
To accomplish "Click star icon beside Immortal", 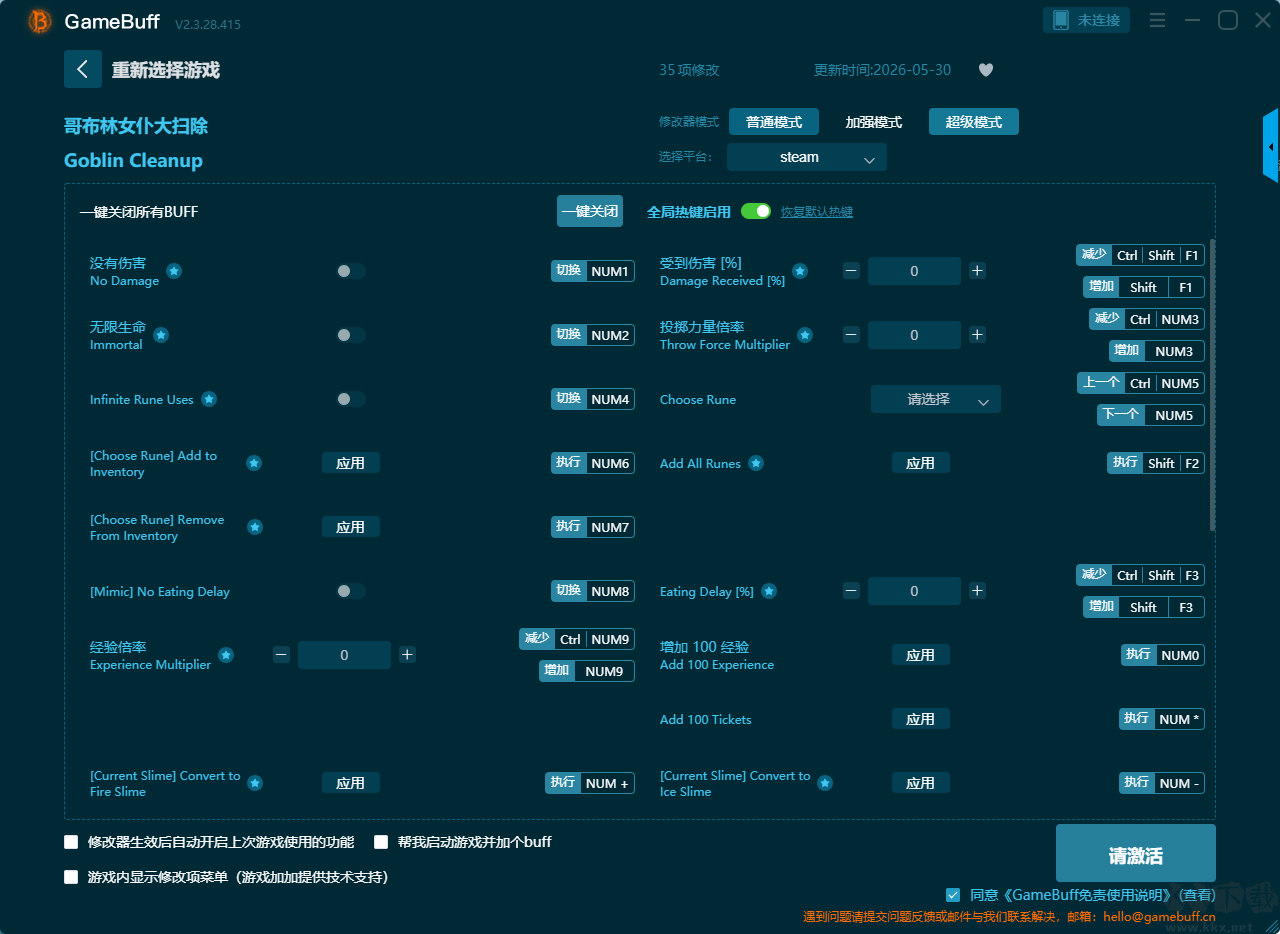I will [x=161, y=335].
